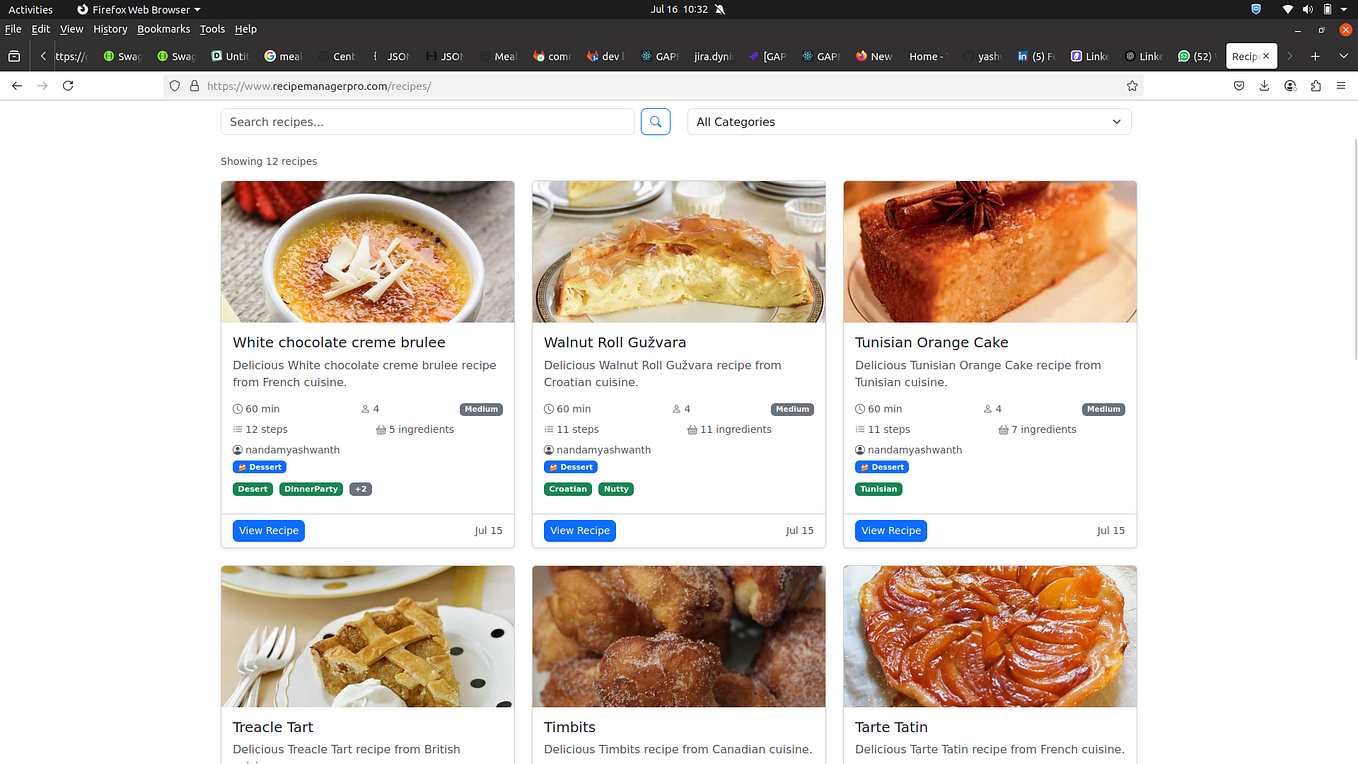Open the extensions puzzle icon
Screen dimensions: 1358x764
tap(1315, 86)
